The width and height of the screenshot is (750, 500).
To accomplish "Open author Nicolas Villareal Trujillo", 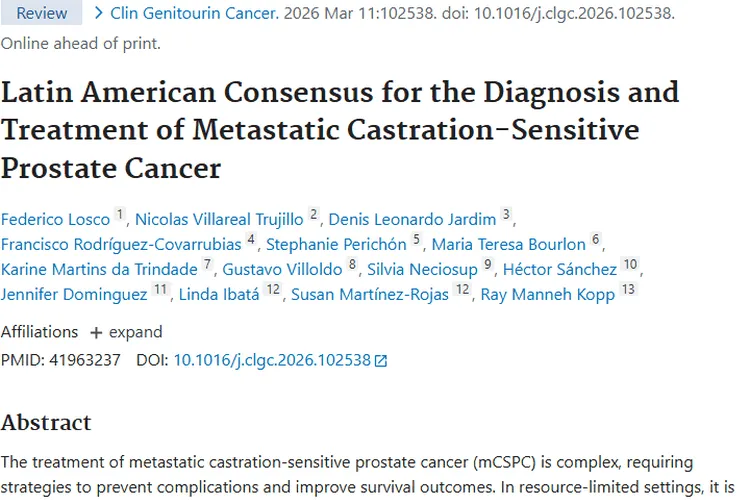I will (219, 218).
